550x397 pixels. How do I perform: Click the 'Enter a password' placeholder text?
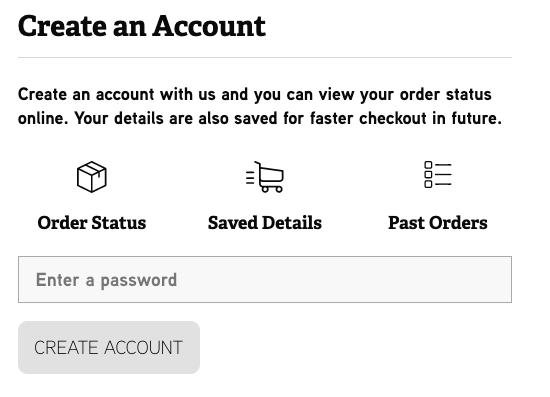pyautogui.click(x=106, y=280)
